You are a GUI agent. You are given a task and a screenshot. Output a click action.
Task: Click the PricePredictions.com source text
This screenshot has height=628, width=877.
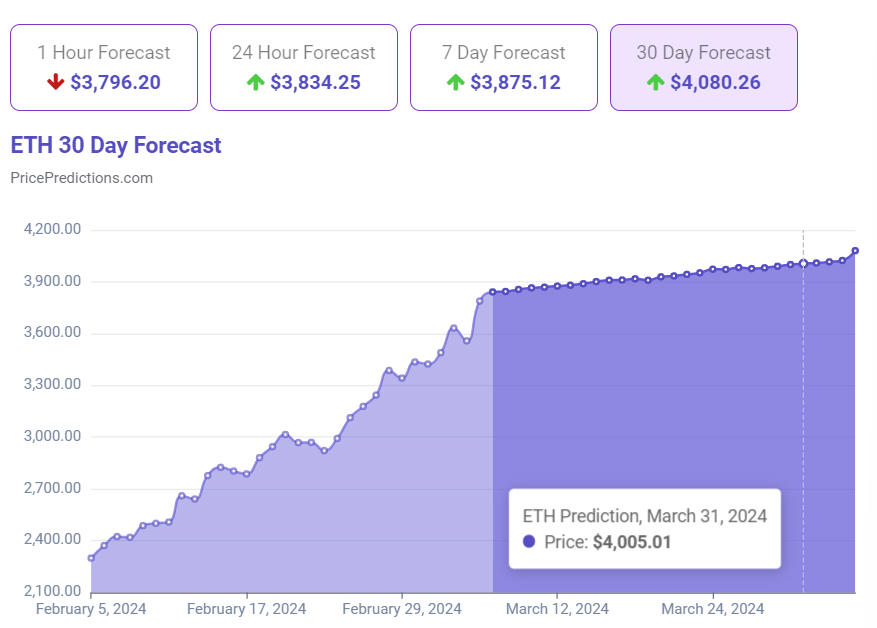pyautogui.click(x=81, y=178)
